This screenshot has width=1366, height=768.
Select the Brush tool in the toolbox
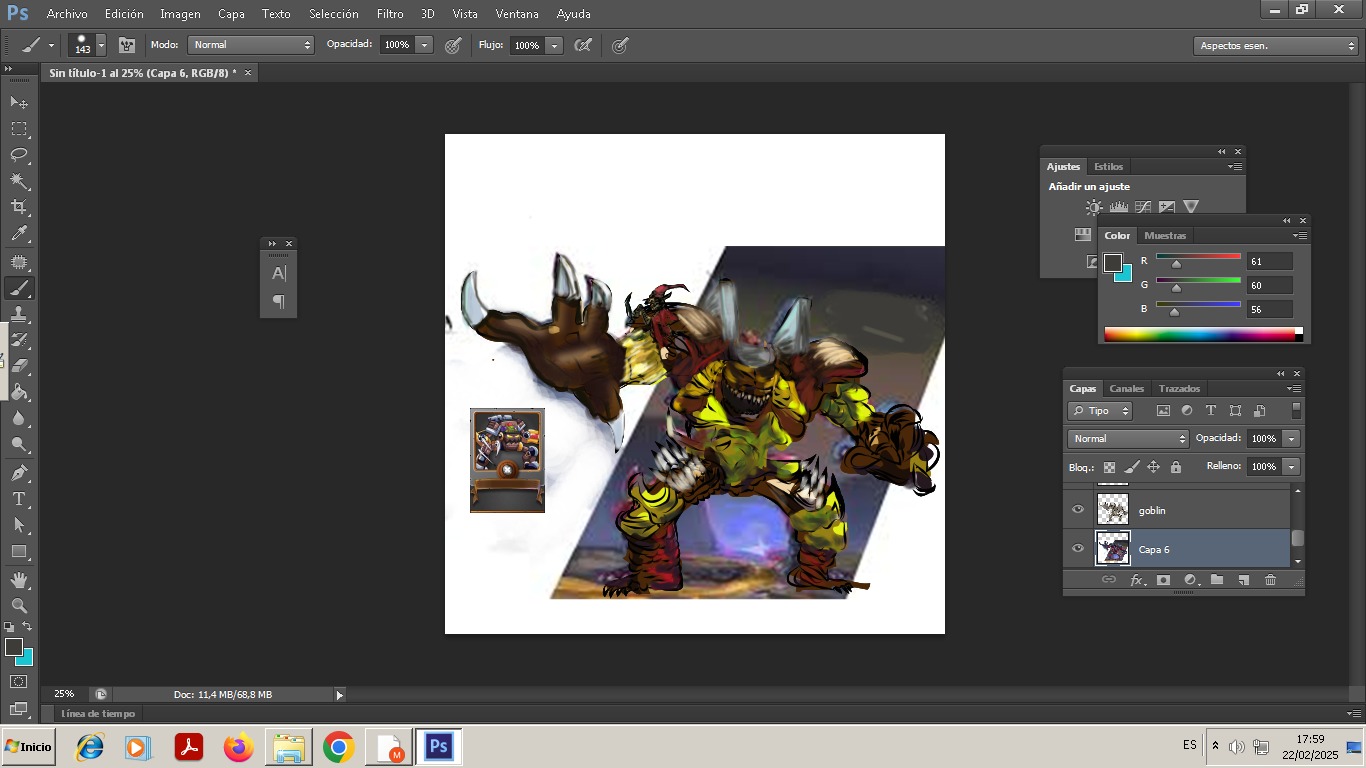coord(19,288)
